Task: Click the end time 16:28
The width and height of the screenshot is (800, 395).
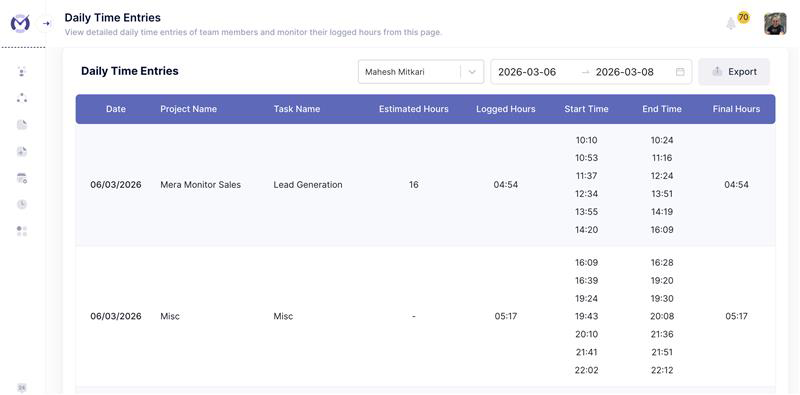Action: pos(662,262)
